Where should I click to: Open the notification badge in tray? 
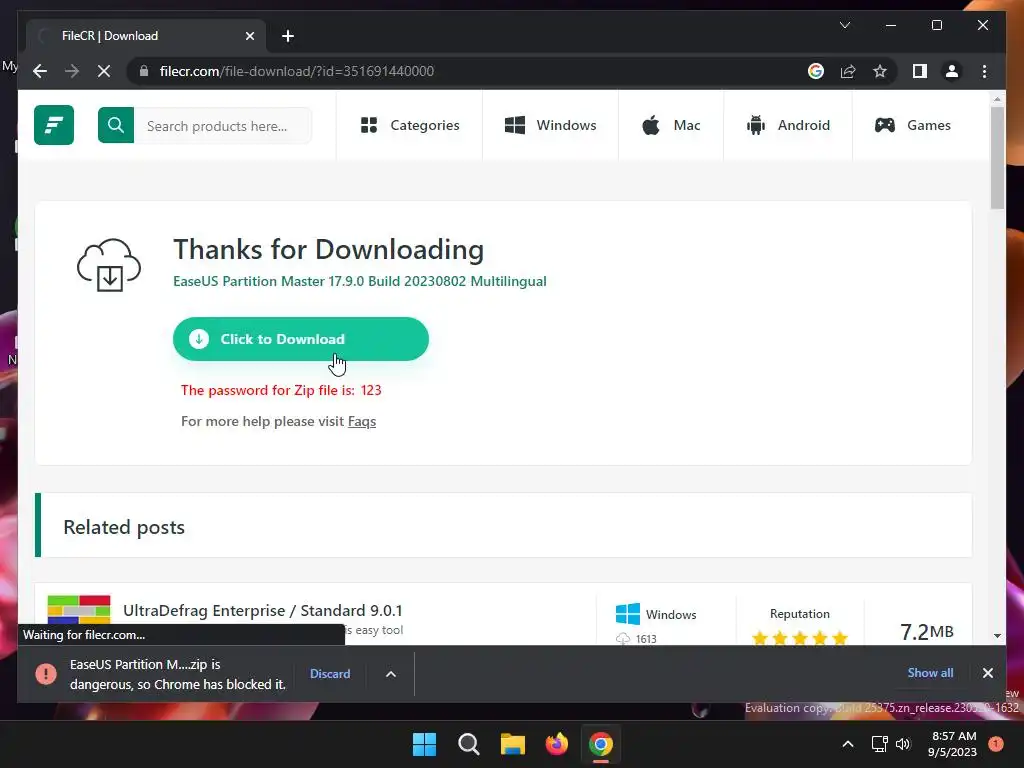[x=996, y=743]
